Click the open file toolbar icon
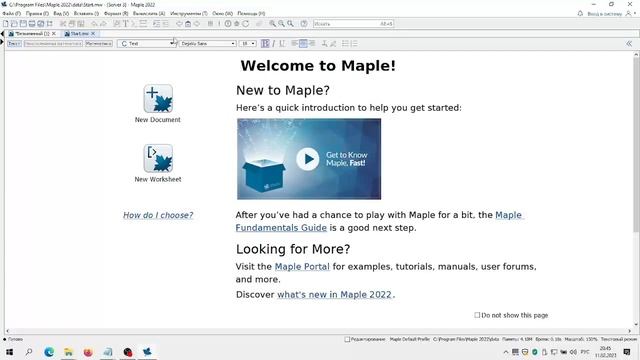The height and width of the screenshot is (360, 640). (14, 24)
